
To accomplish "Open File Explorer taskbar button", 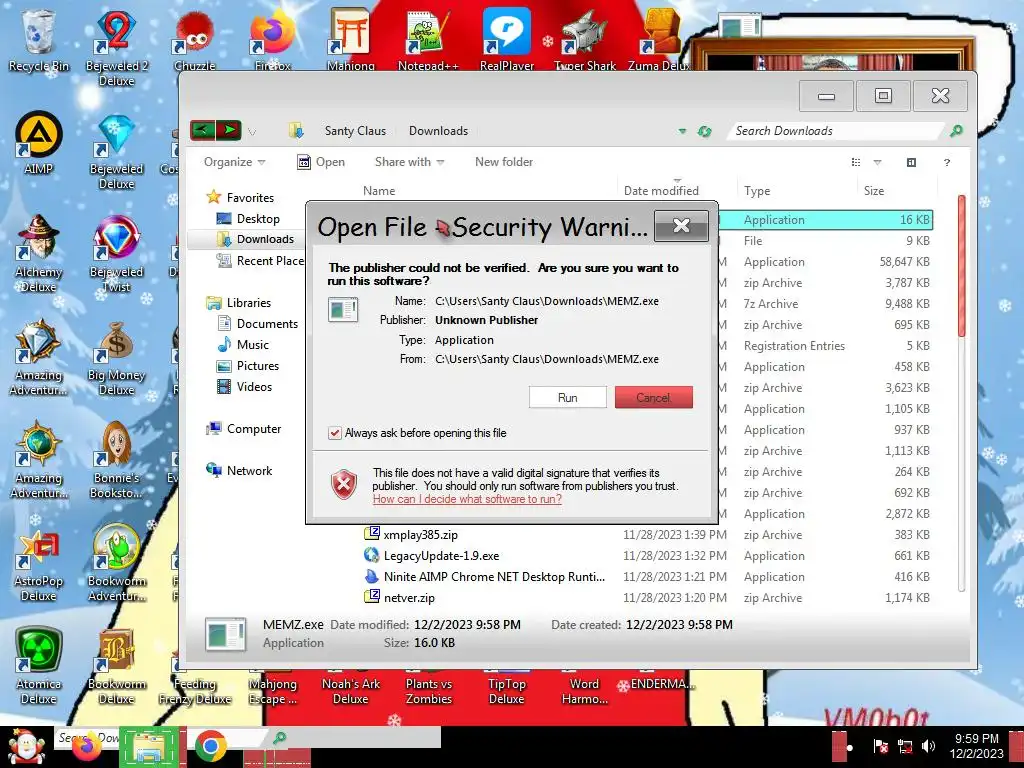I will [x=149, y=747].
